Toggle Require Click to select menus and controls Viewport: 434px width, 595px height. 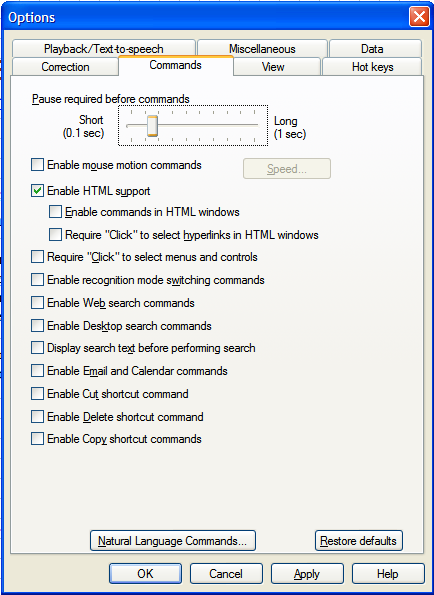(x=37, y=257)
